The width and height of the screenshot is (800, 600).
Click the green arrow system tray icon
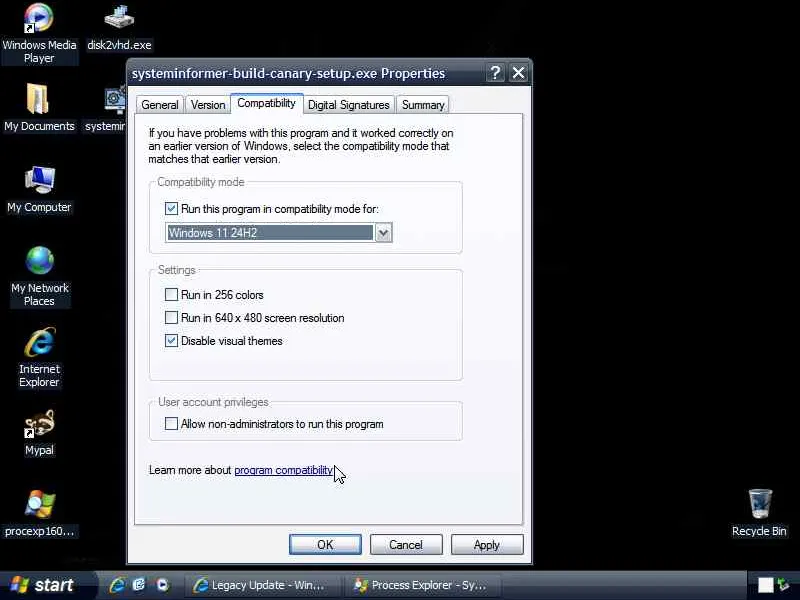(x=784, y=585)
